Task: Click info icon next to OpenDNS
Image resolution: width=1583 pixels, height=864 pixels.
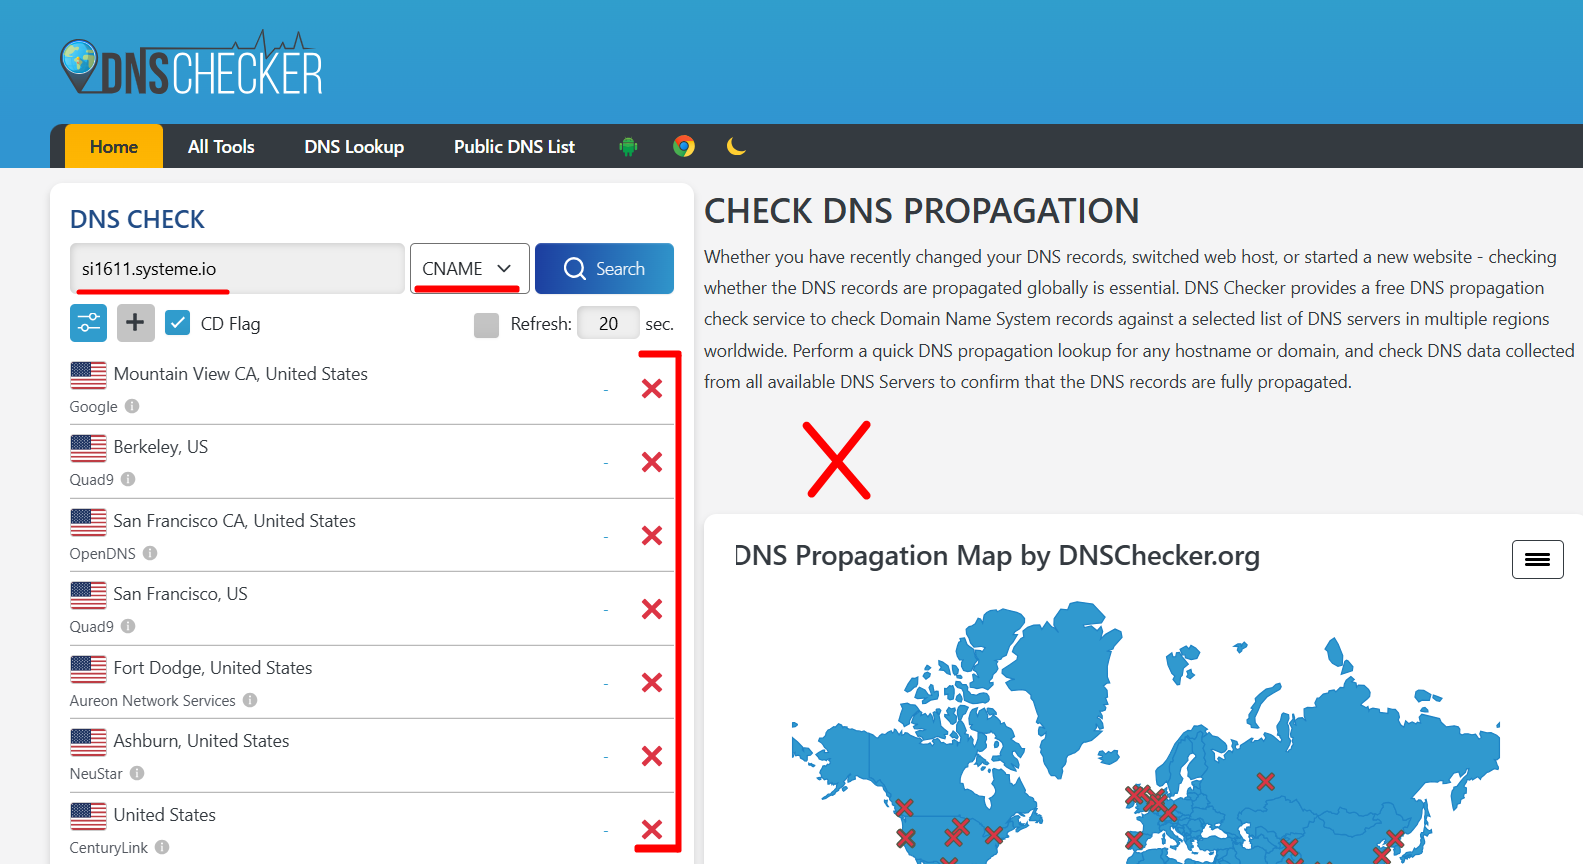Action: click(150, 553)
